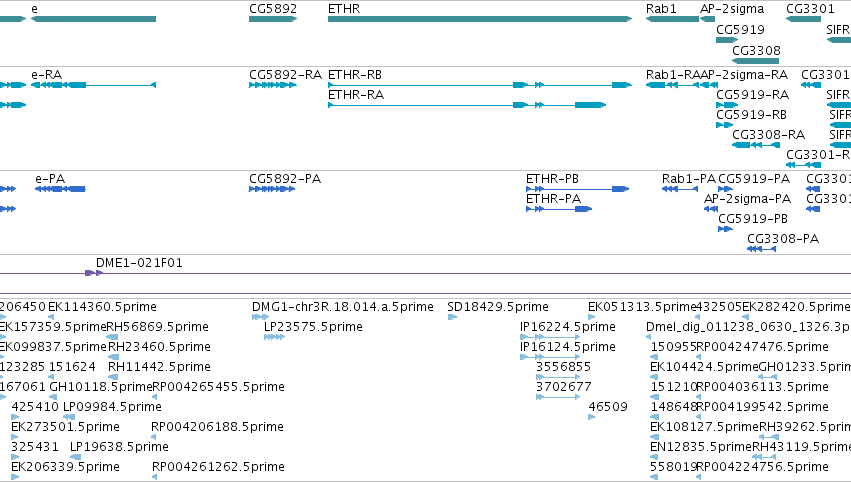Click the RP004199542.5prime EST label
The width and height of the screenshot is (851, 482).
pyautogui.click(x=762, y=407)
